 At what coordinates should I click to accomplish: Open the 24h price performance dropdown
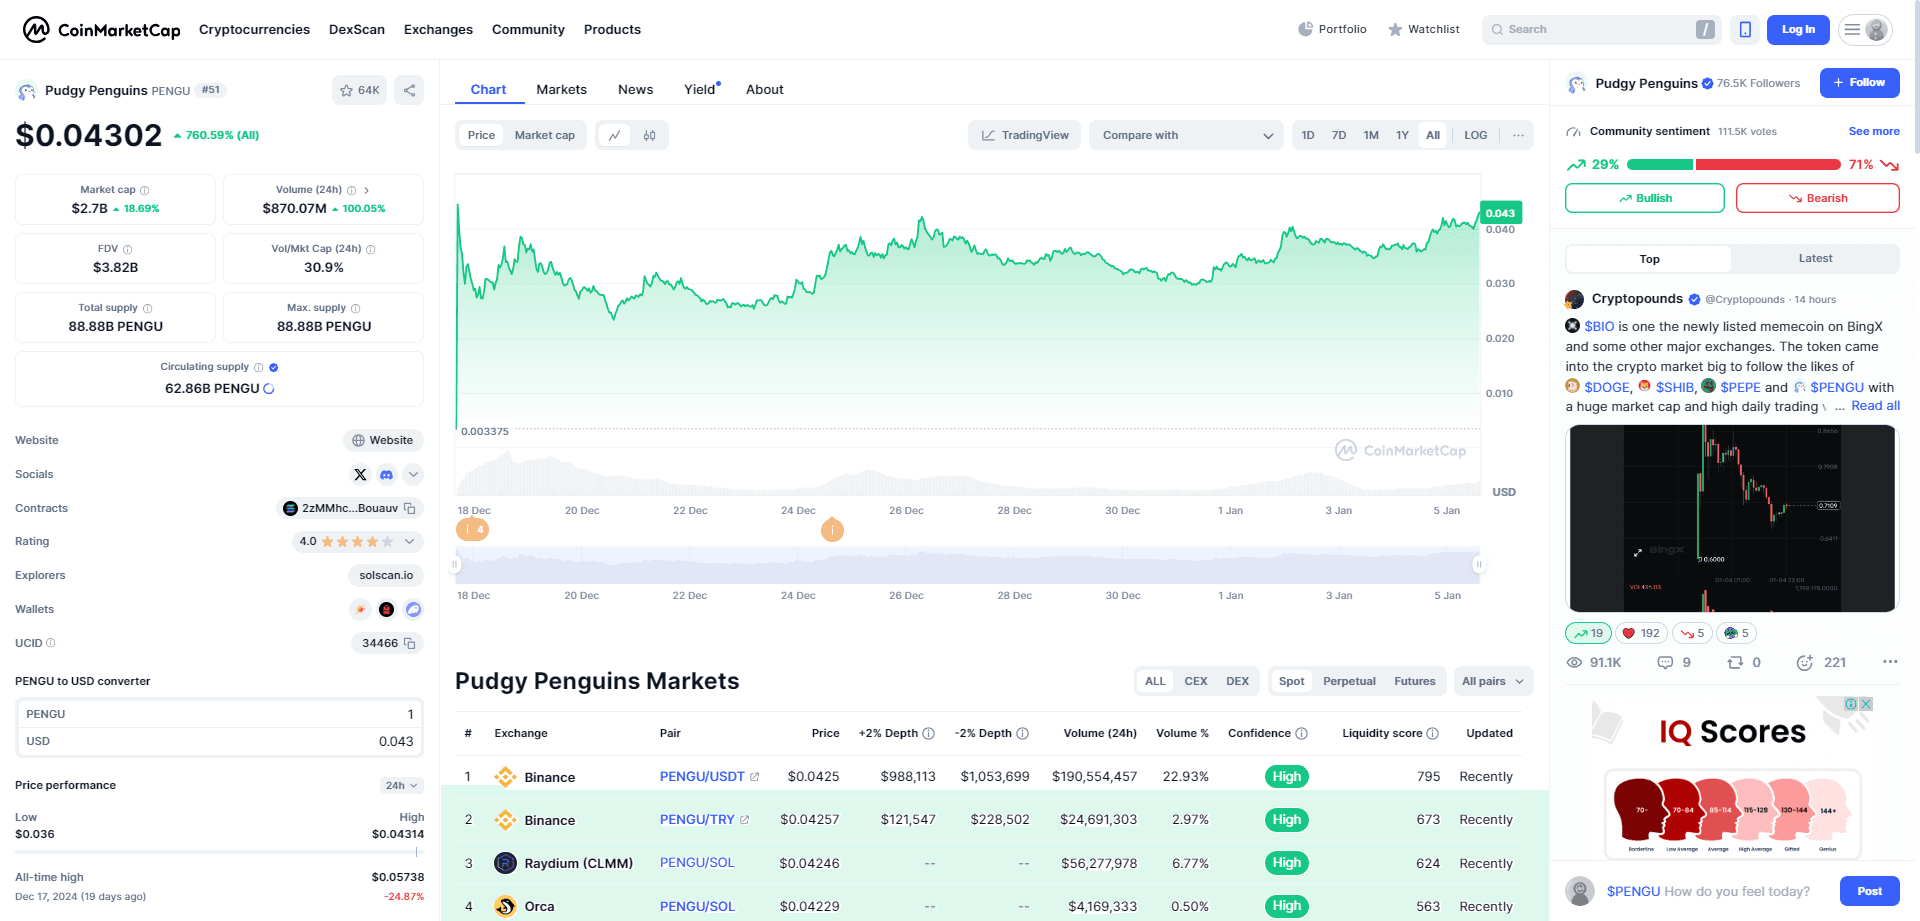click(401, 785)
